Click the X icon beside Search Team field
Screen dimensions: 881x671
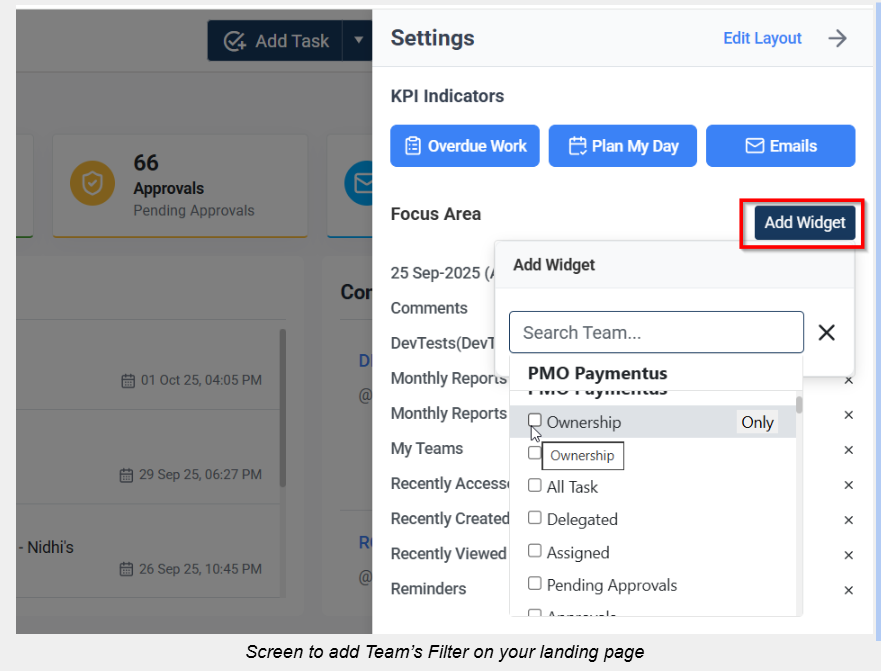827,333
